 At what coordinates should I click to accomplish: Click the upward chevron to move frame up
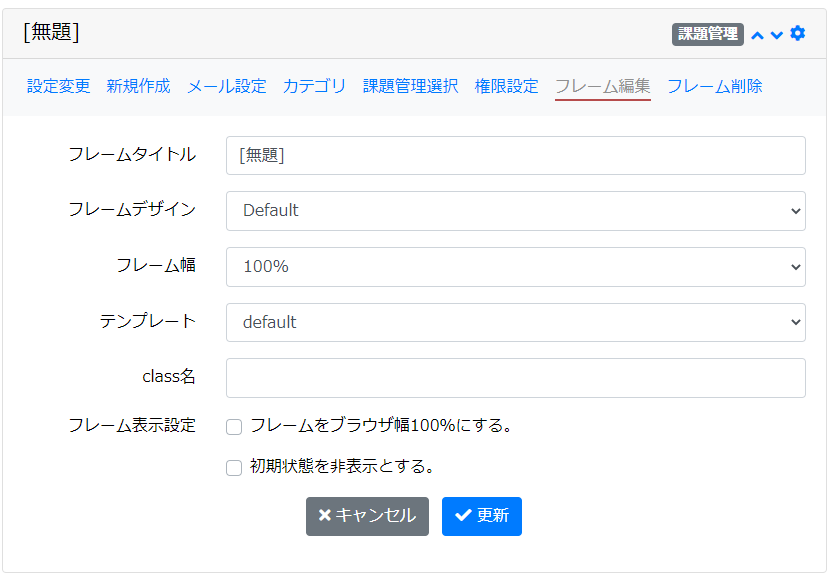pyautogui.click(x=757, y=33)
